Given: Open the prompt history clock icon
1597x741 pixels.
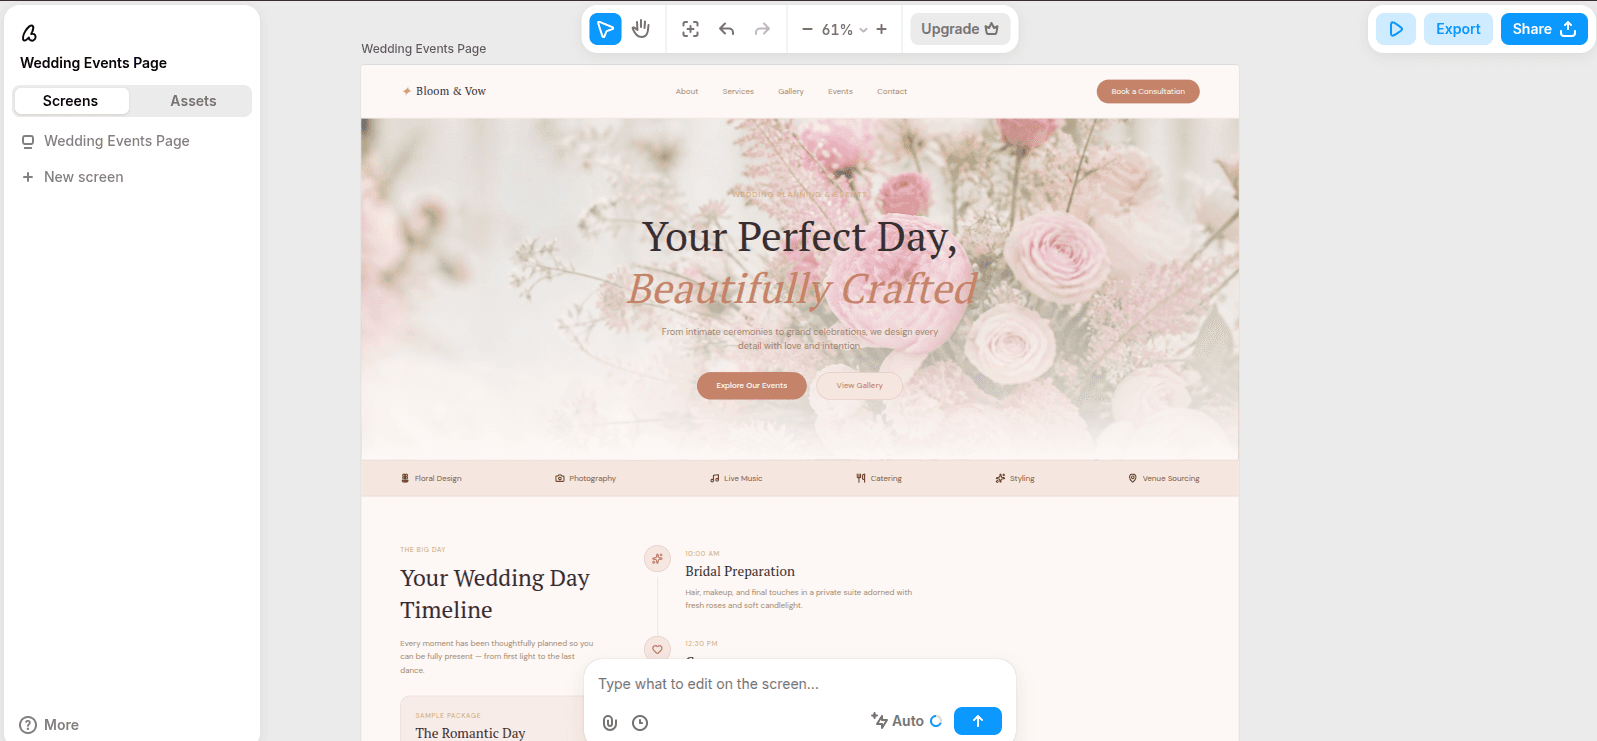Looking at the screenshot, I should [640, 722].
